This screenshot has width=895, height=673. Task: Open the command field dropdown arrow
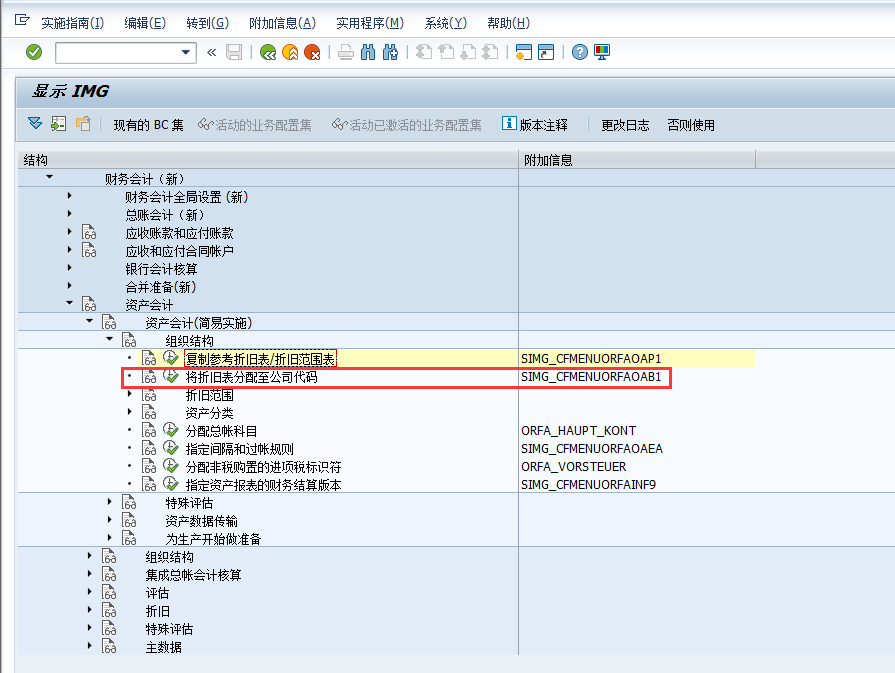click(x=186, y=52)
